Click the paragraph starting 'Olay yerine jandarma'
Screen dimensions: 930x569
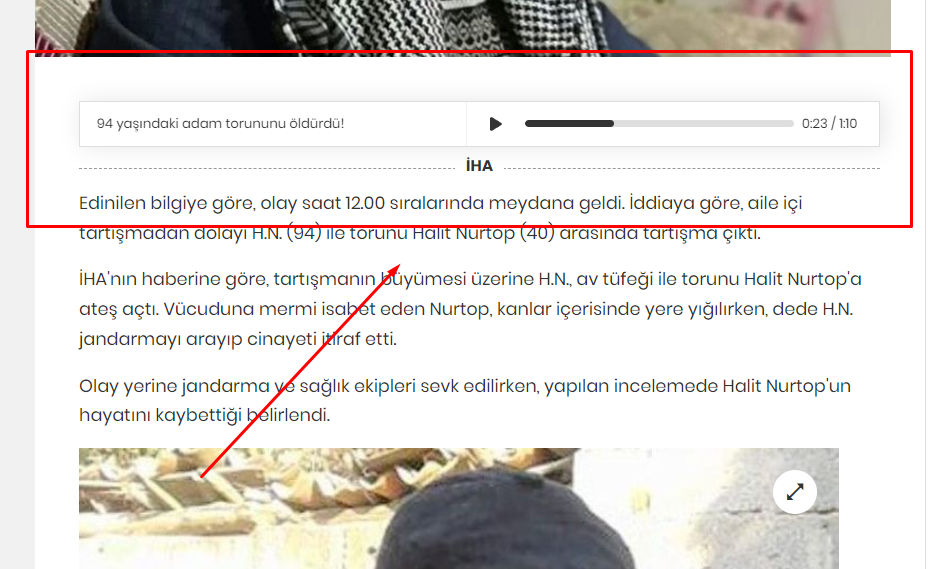pyautogui.click(x=464, y=400)
